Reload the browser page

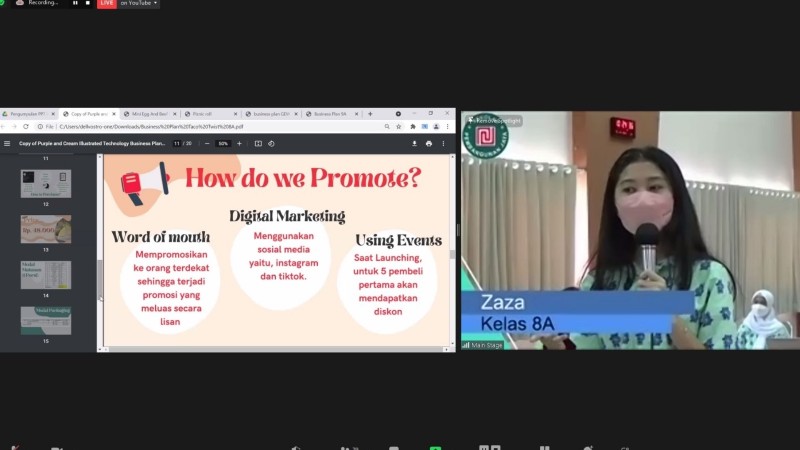tap(26, 127)
